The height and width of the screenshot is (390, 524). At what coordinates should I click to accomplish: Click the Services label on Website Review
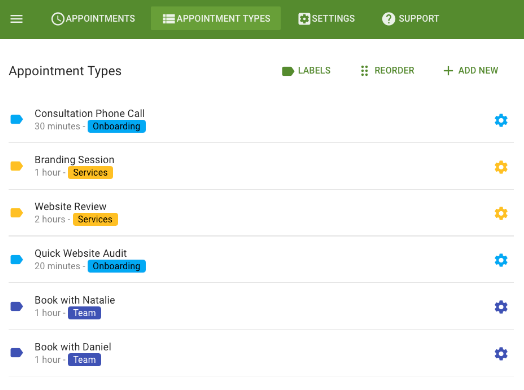click(x=95, y=219)
